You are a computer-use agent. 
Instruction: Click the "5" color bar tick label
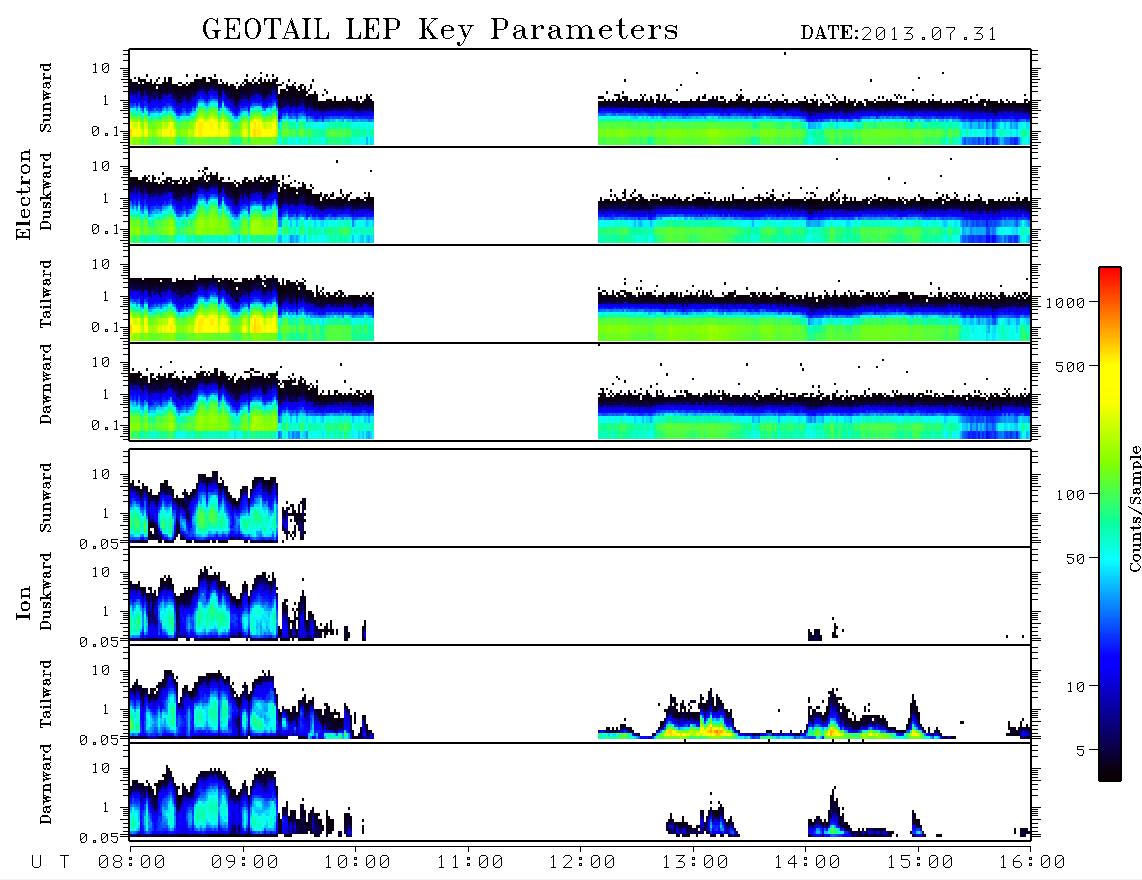click(1081, 751)
